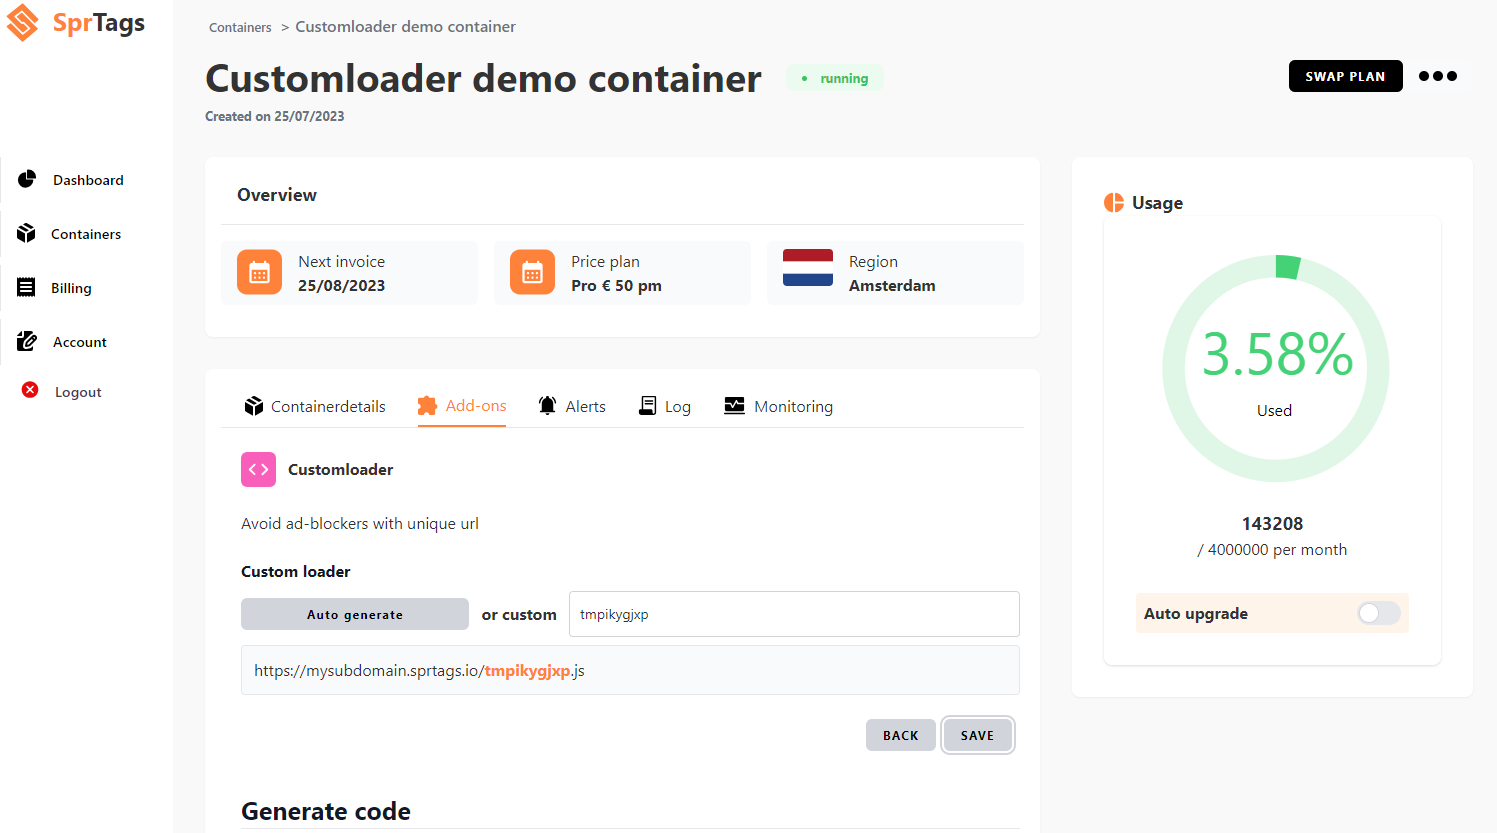Screen dimensions: 1497x833
Task: Switch to the Alerts tab
Action: pyautogui.click(x=572, y=406)
